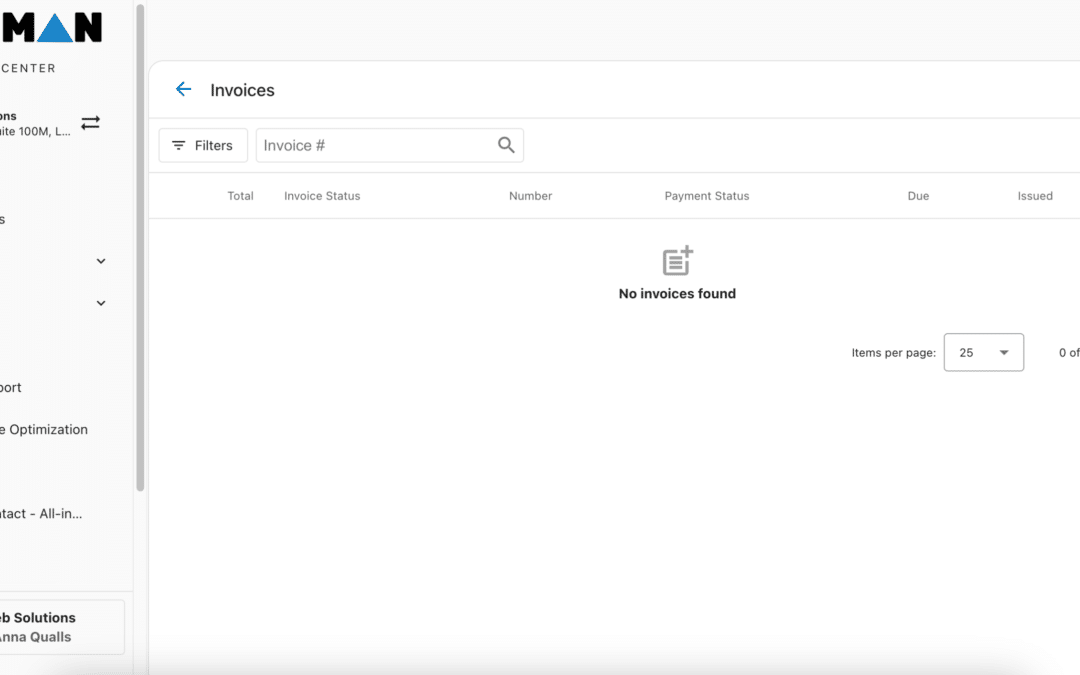
Task: Click the back arrow next to Invoices
Action: click(183, 89)
